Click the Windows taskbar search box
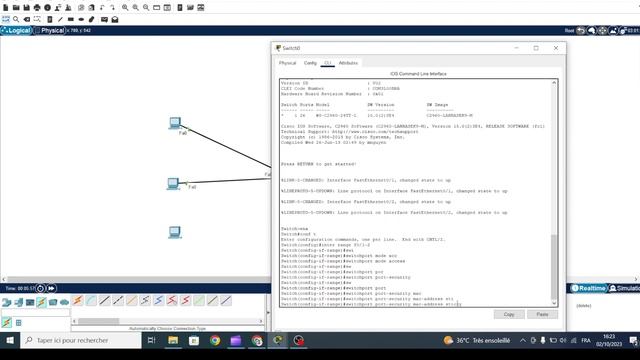The image size is (640, 360). tap(81, 340)
